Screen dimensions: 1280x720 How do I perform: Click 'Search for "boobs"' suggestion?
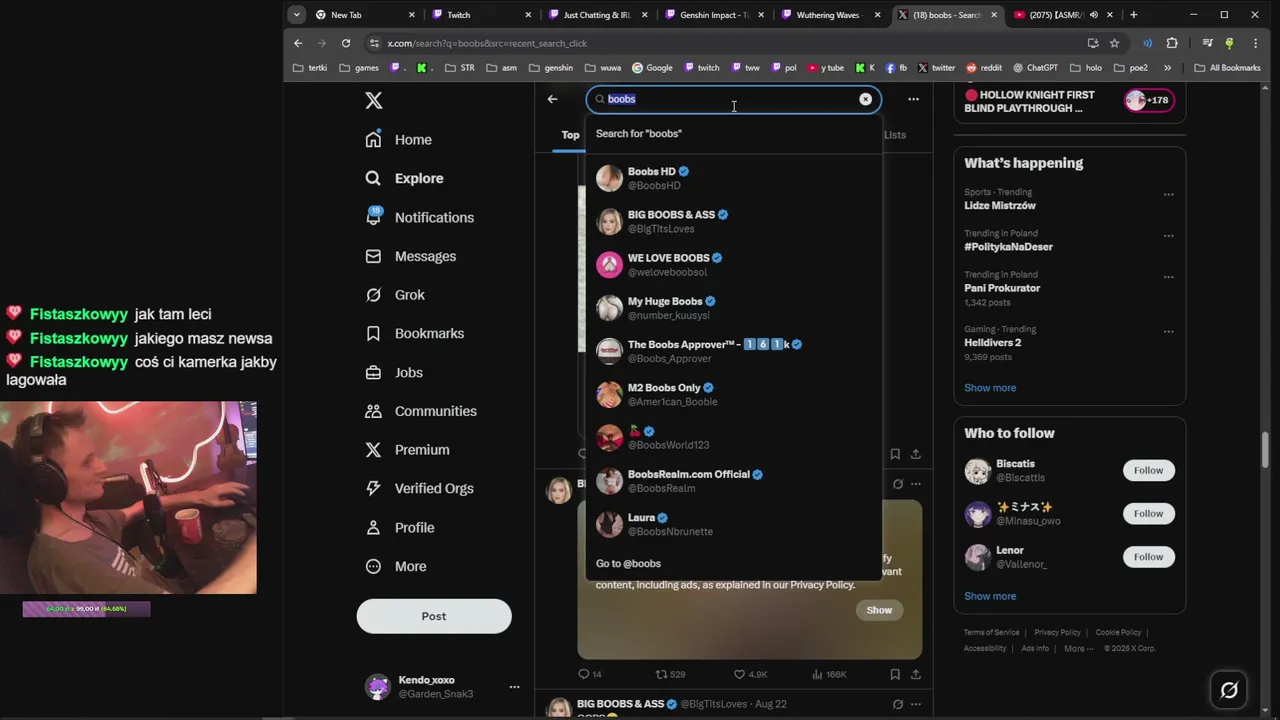[733, 133]
